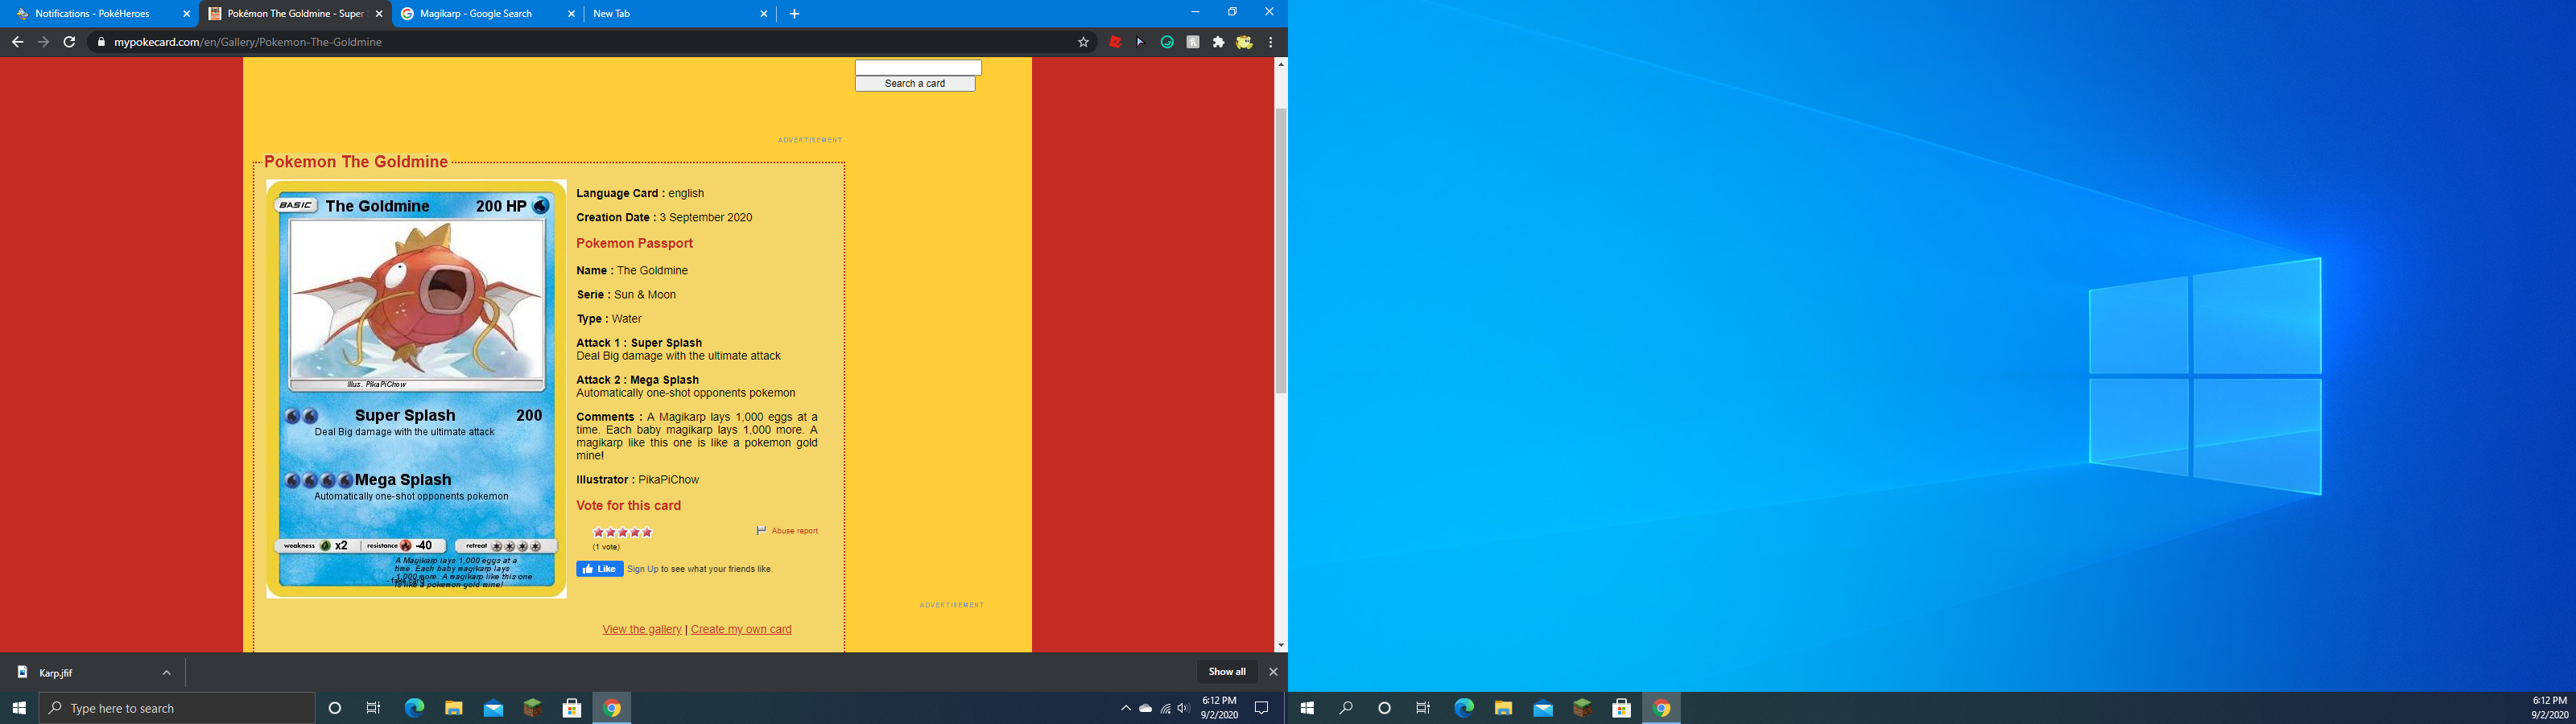Open Cortana on the left taskbar
Image resolution: width=2576 pixels, height=724 pixels.
[x=335, y=708]
